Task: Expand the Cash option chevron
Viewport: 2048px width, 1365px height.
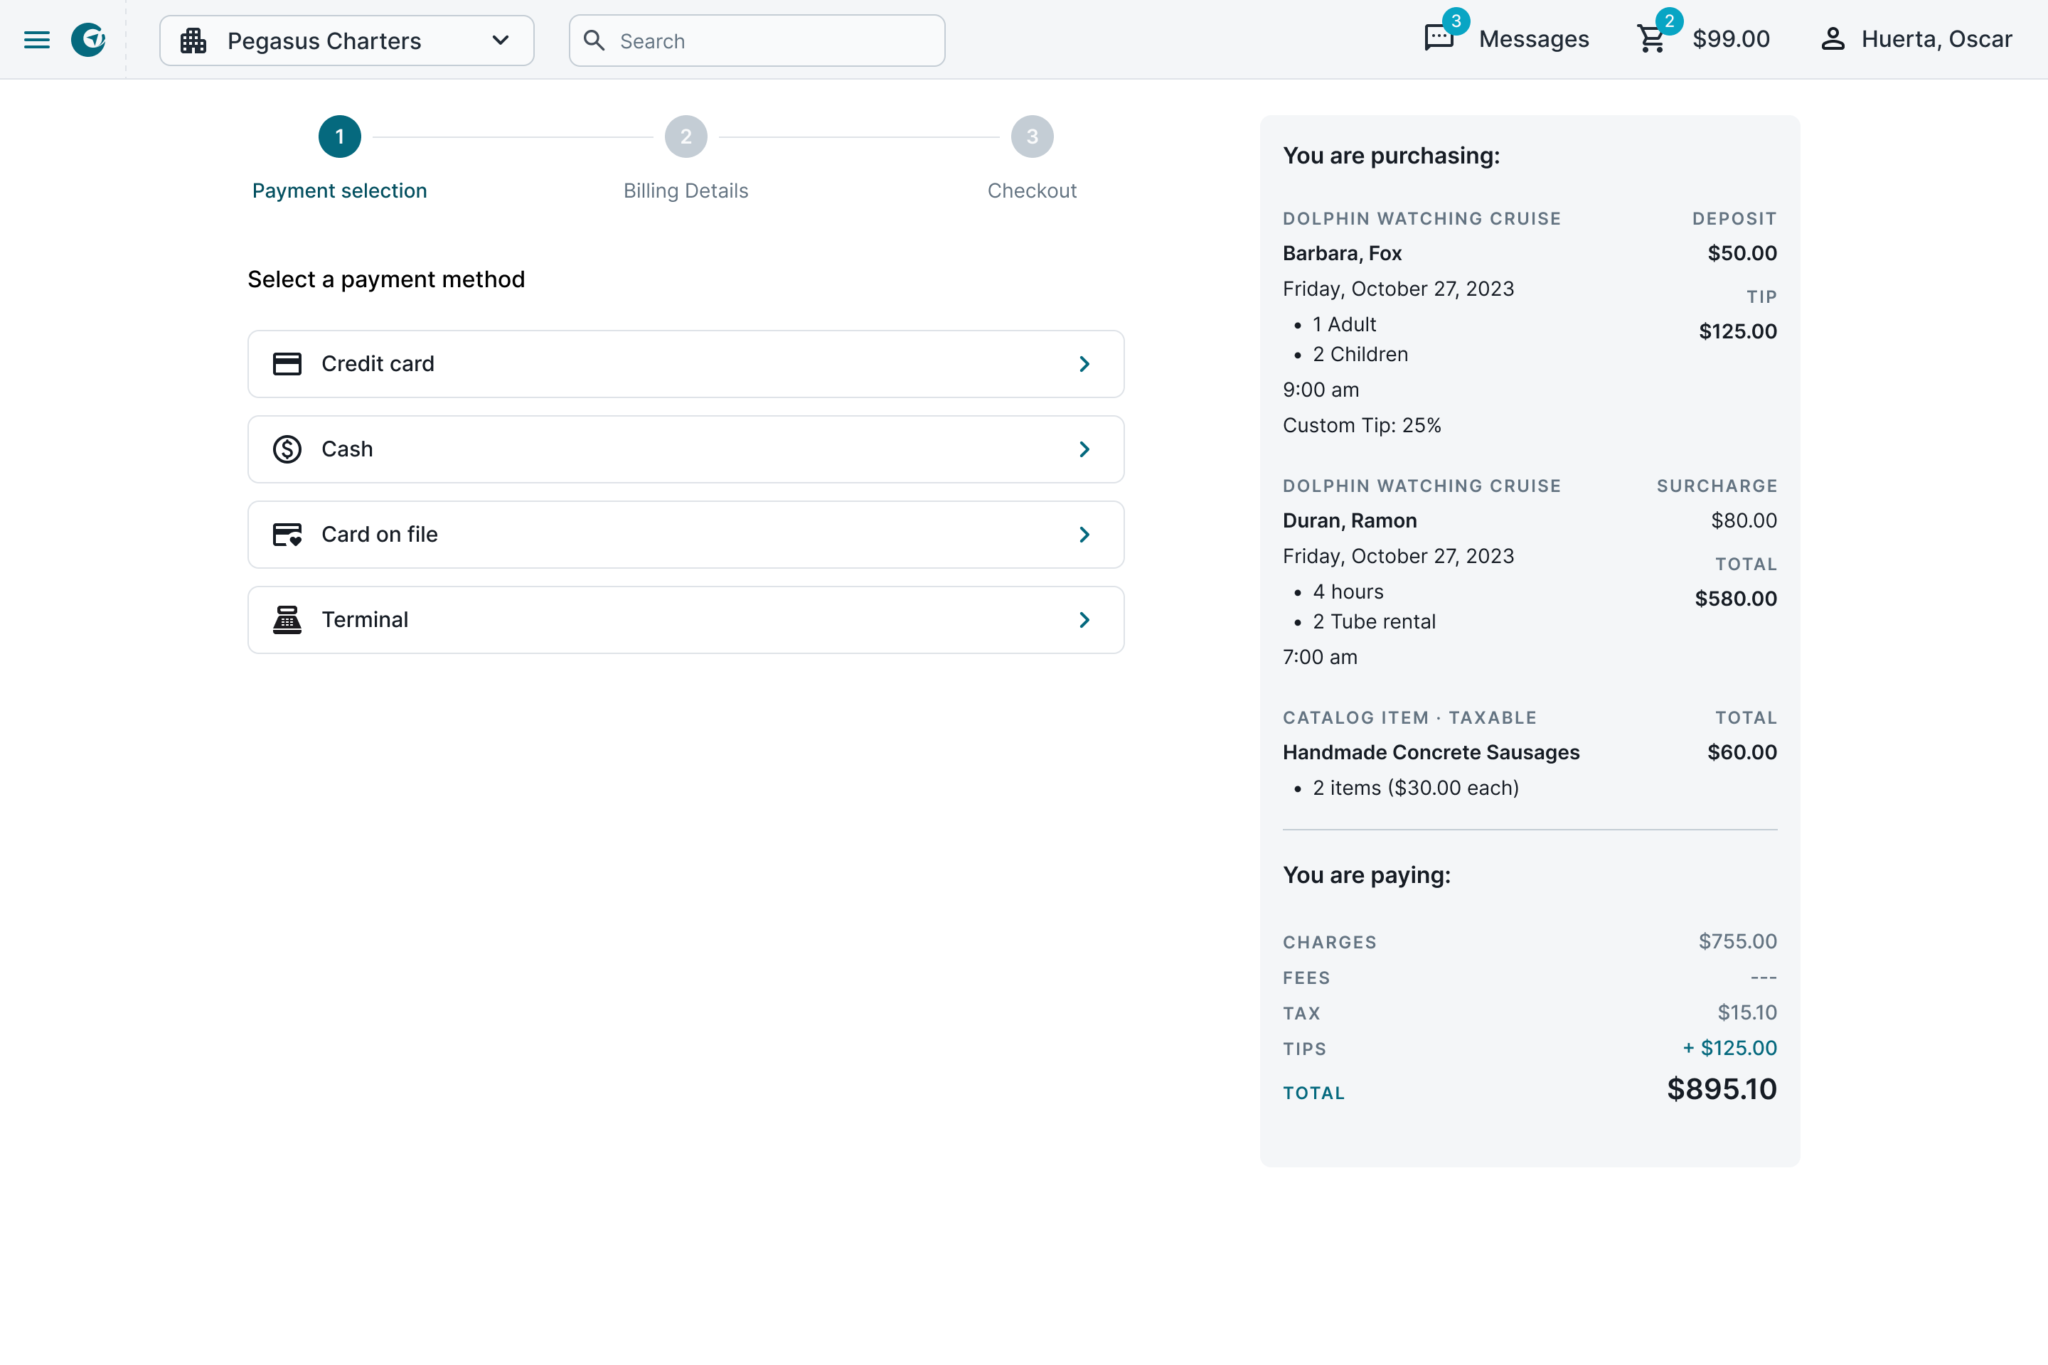Action: pyautogui.click(x=1084, y=449)
